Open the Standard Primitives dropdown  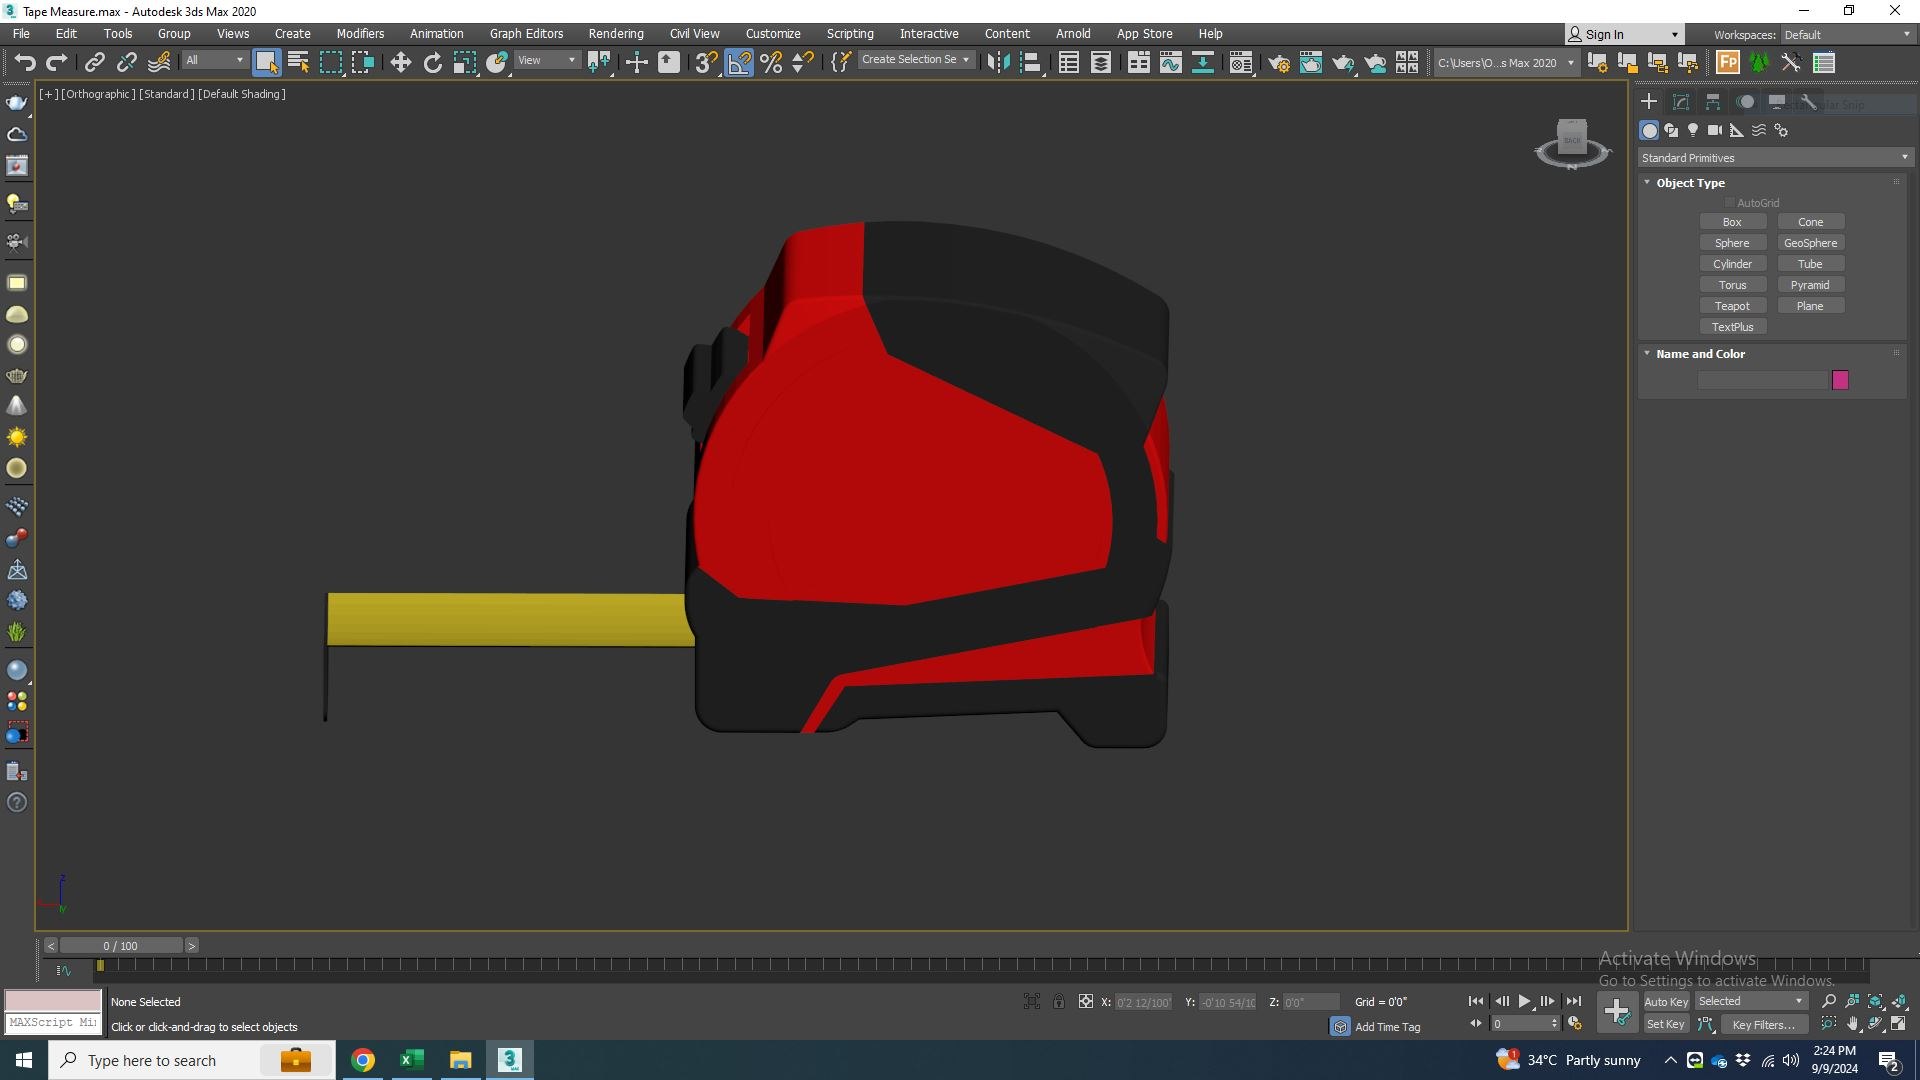(x=1775, y=158)
